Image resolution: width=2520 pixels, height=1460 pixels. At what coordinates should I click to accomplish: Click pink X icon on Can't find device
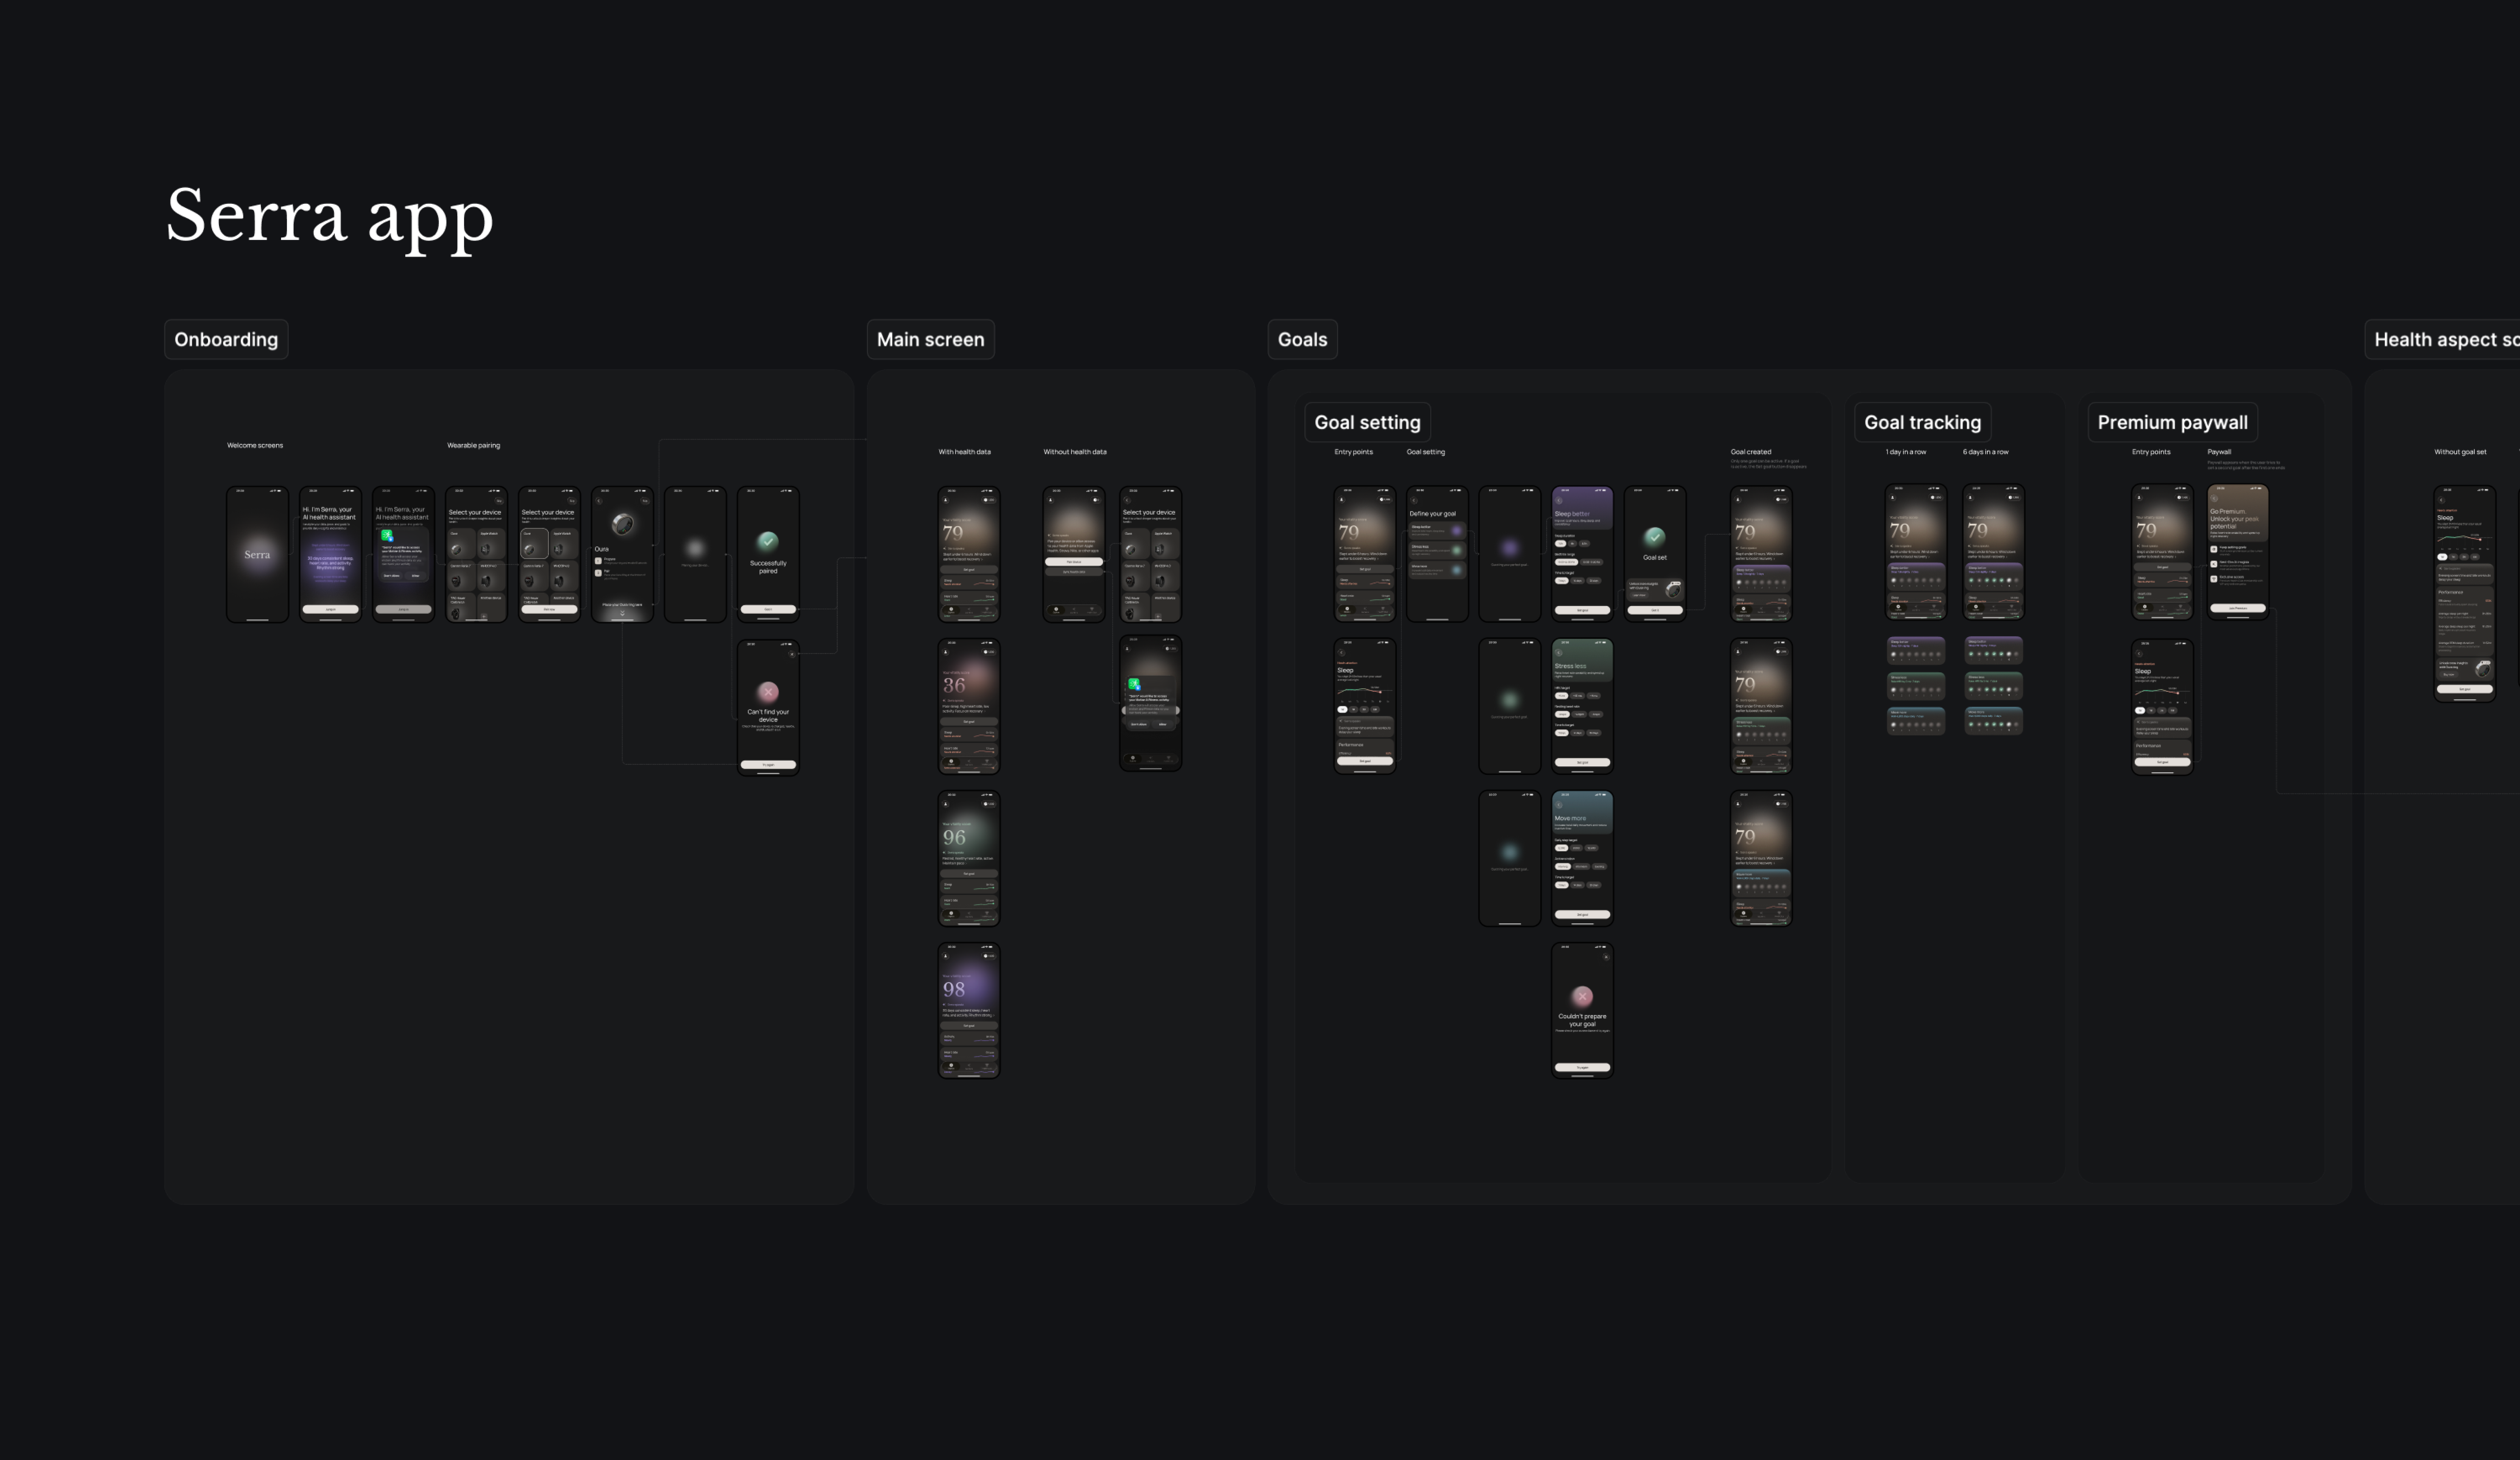tap(768, 691)
